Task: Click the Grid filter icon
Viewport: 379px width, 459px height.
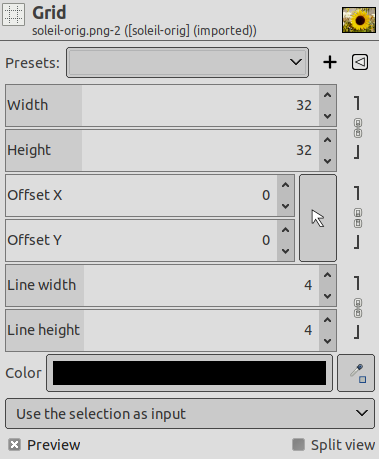Action: click(x=13, y=14)
